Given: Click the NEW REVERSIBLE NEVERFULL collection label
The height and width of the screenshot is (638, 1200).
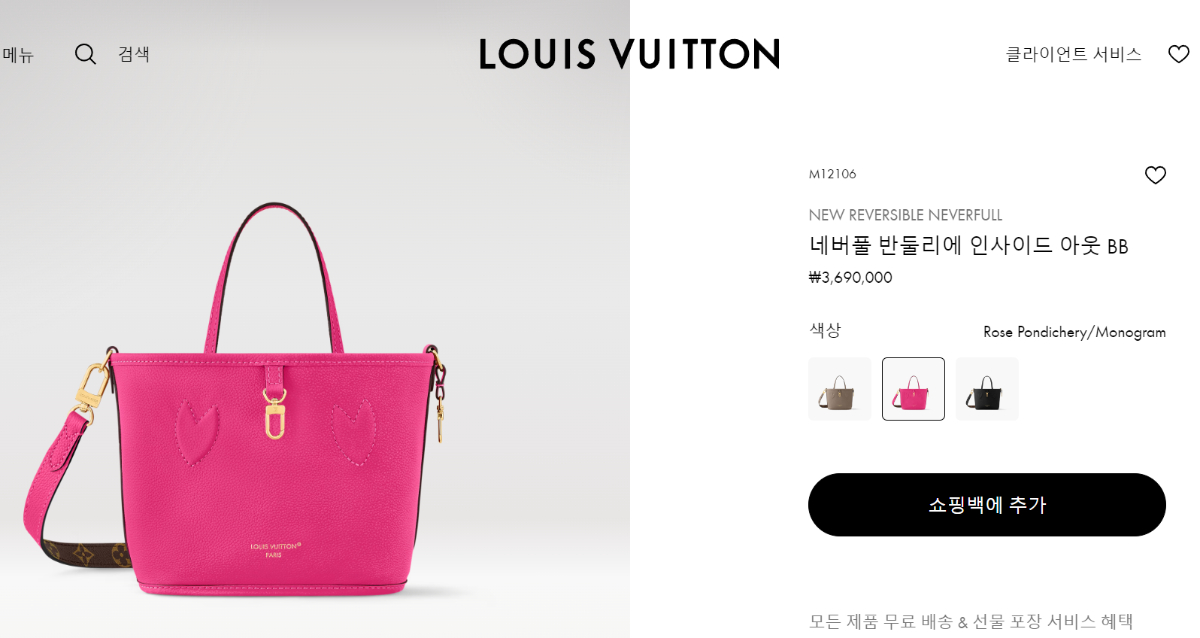Looking at the screenshot, I should pos(905,215).
